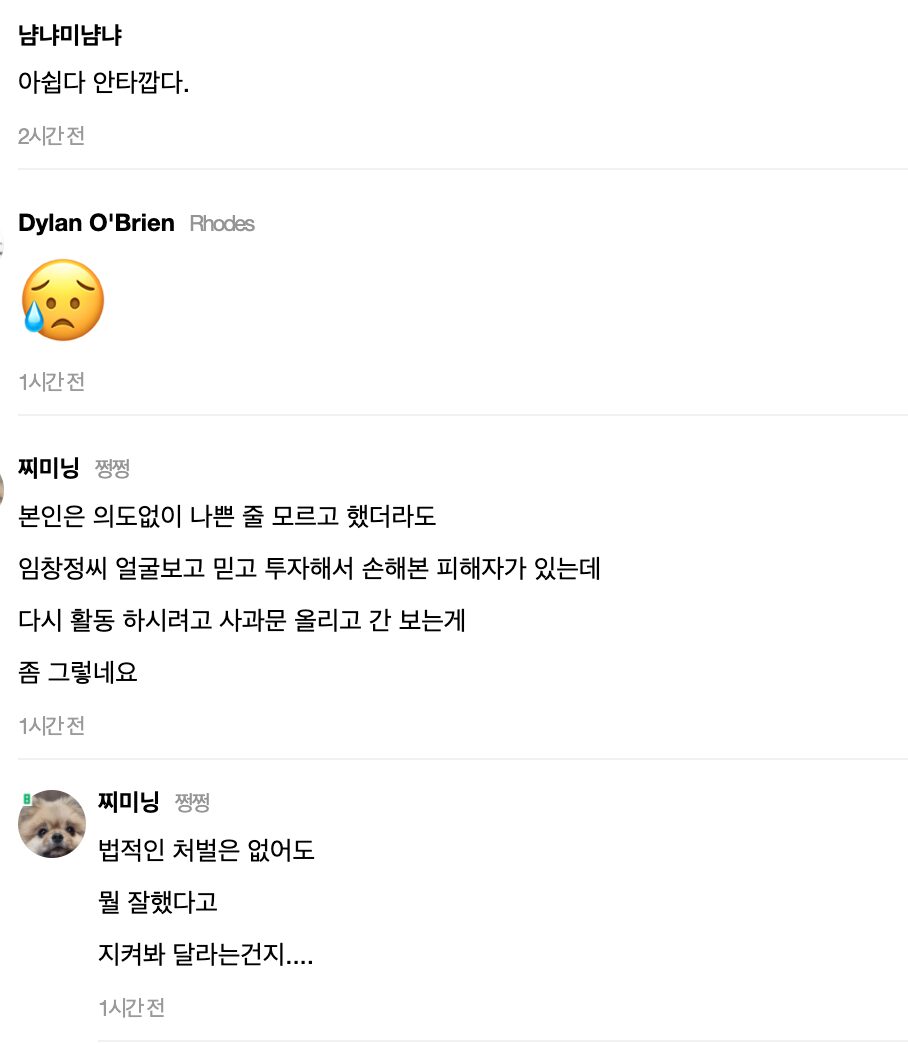Click 1시간 전 timestamp below 좀 그렇네요
908x1044 pixels.
51,725
